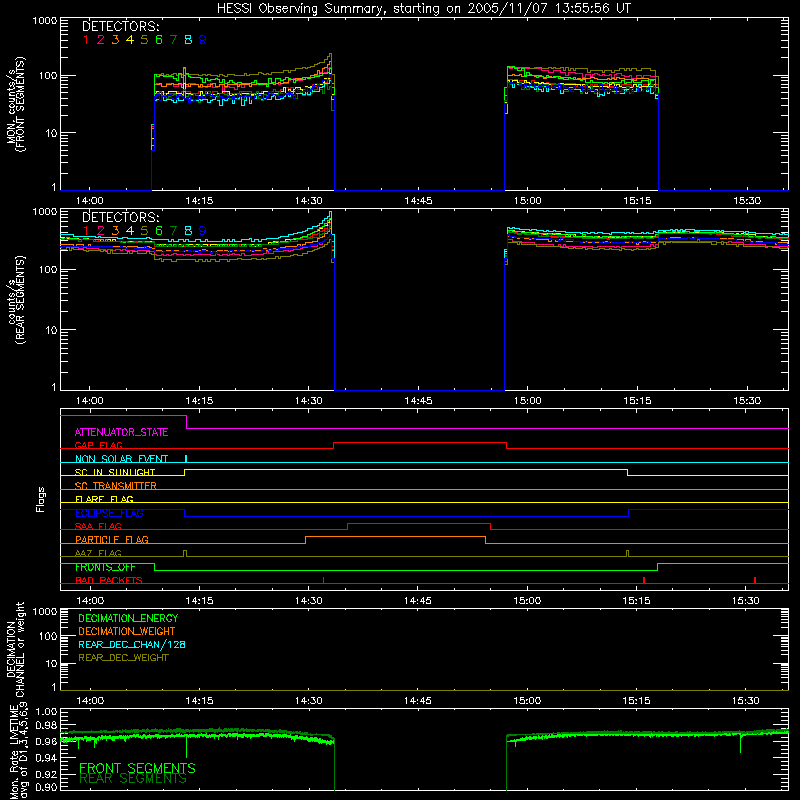Image resolution: width=800 pixels, height=800 pixels.
Task: Click the raised SAA_FLAG segment around 14:45
Action: (419, 523)
